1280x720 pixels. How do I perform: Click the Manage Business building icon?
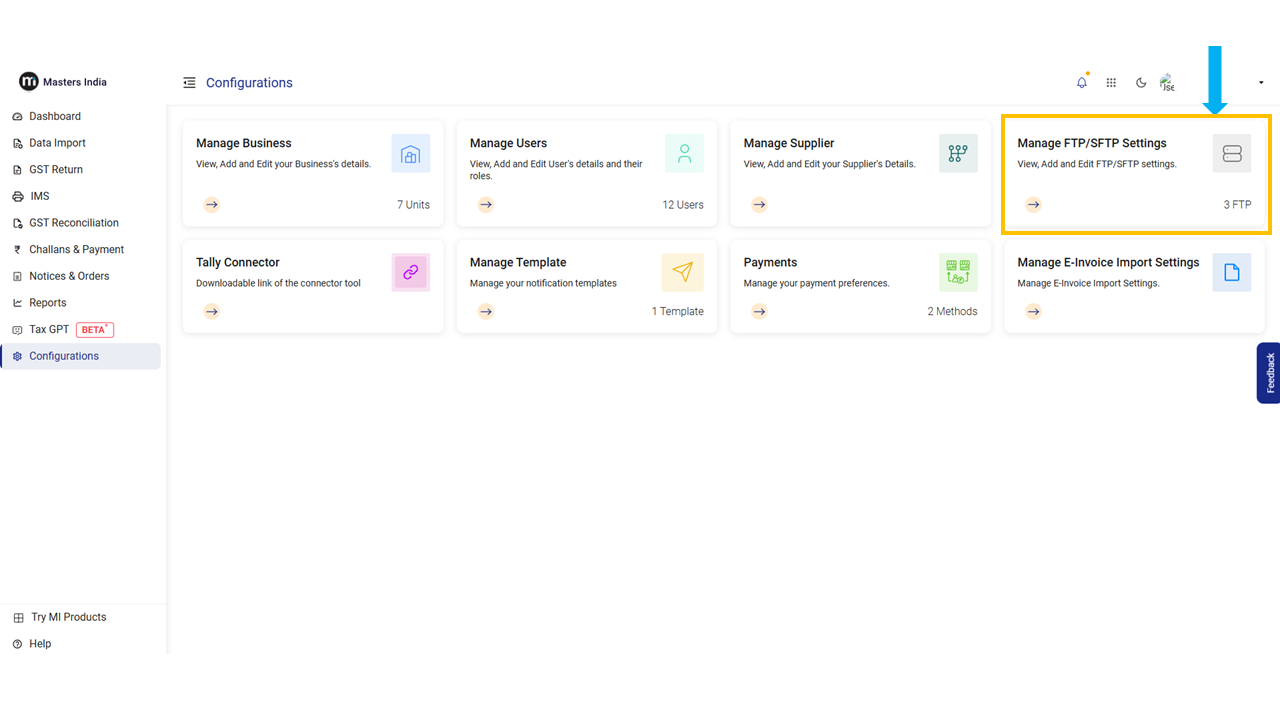(410, 154)
